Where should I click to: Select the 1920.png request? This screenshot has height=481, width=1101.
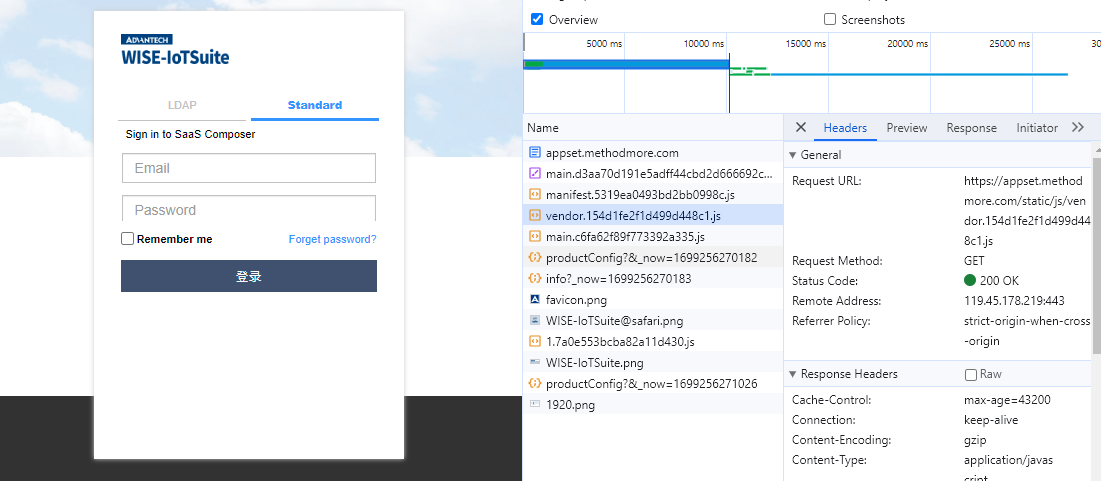(653, 405)
